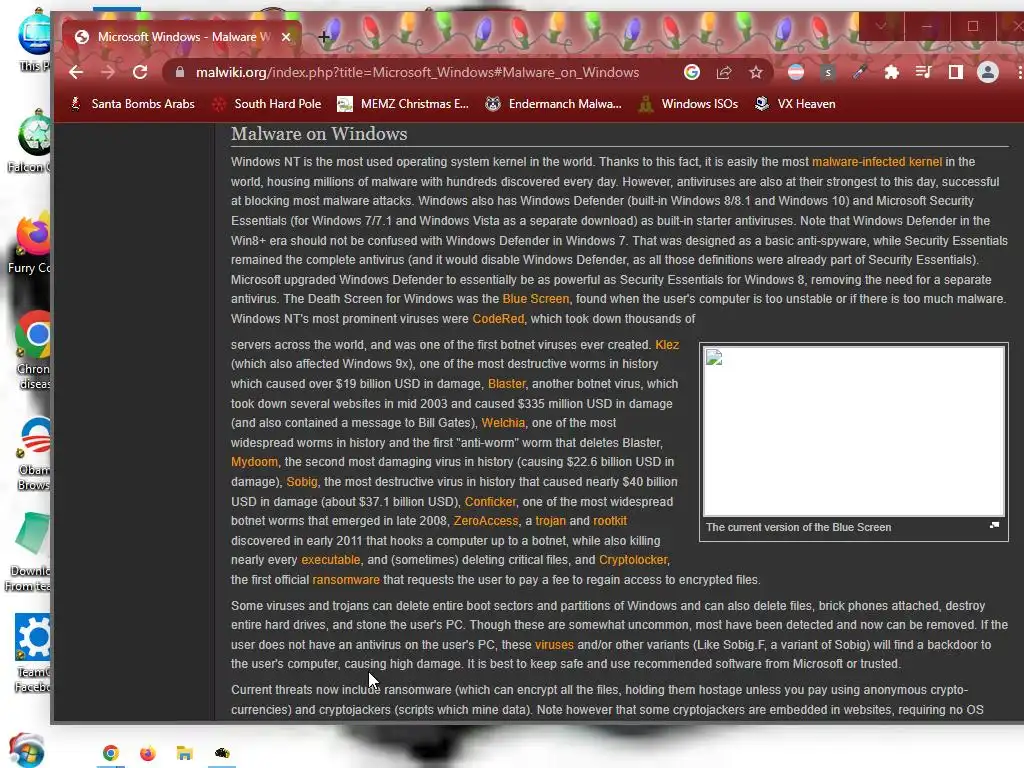
Task: Open MEMZ Christmas E... bookmark
Action: [403, 104]
